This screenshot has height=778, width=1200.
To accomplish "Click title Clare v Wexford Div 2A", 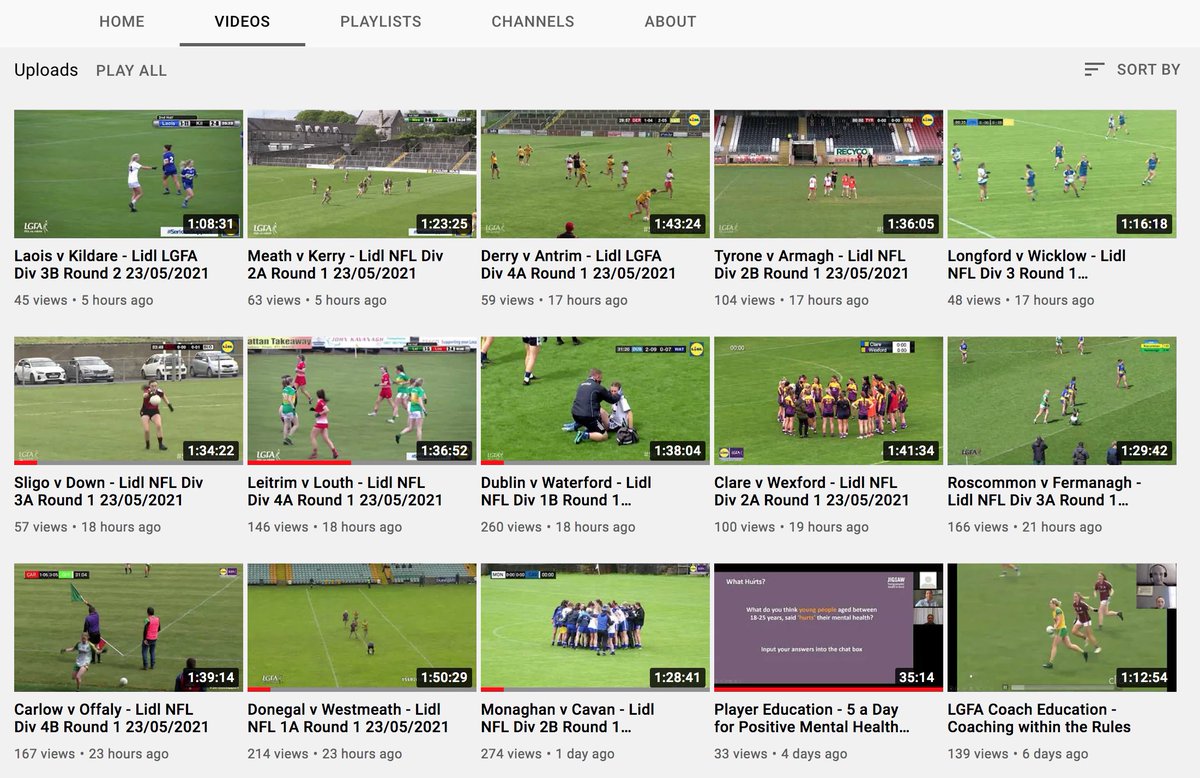I will click(x=812, y=491).
